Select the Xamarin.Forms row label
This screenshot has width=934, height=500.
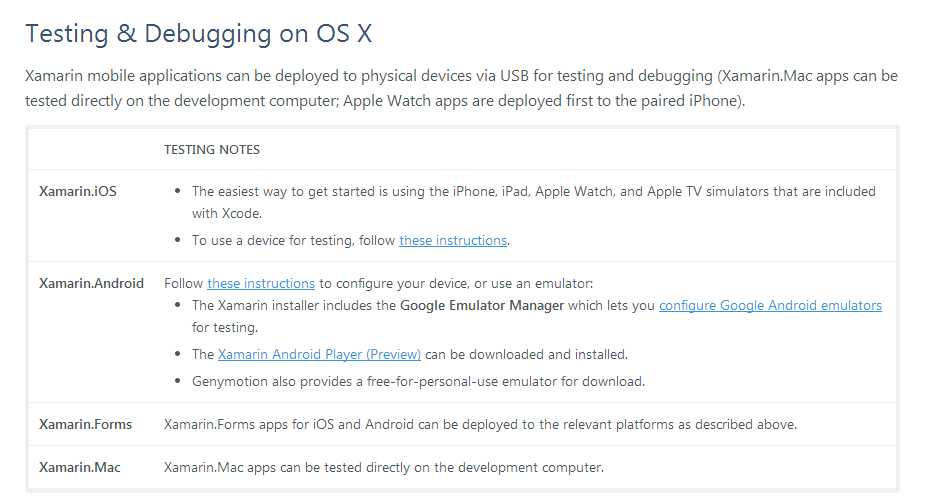(85, 424)
